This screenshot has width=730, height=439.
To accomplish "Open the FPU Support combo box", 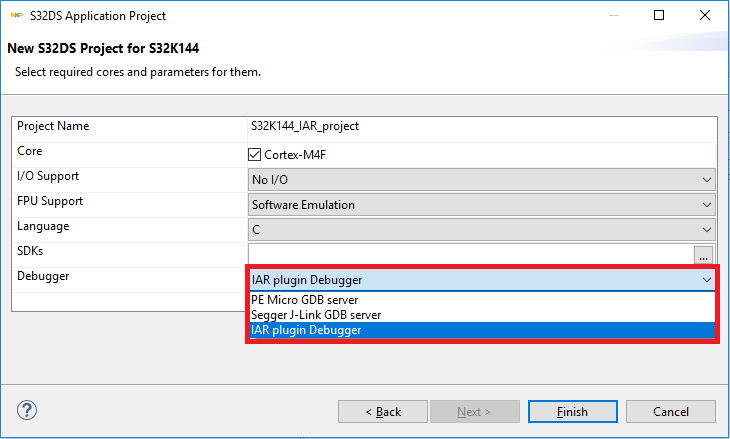I will [x=482, y=205].
